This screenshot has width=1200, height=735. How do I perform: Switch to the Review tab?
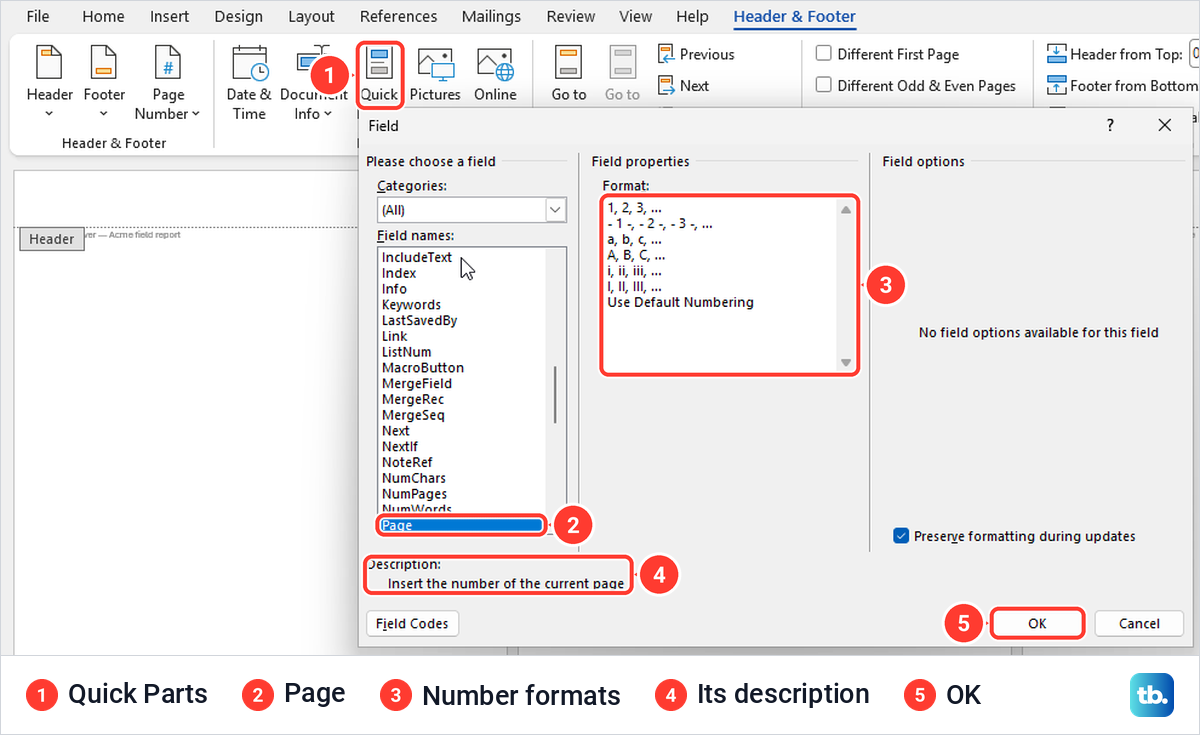click(571, 16)
